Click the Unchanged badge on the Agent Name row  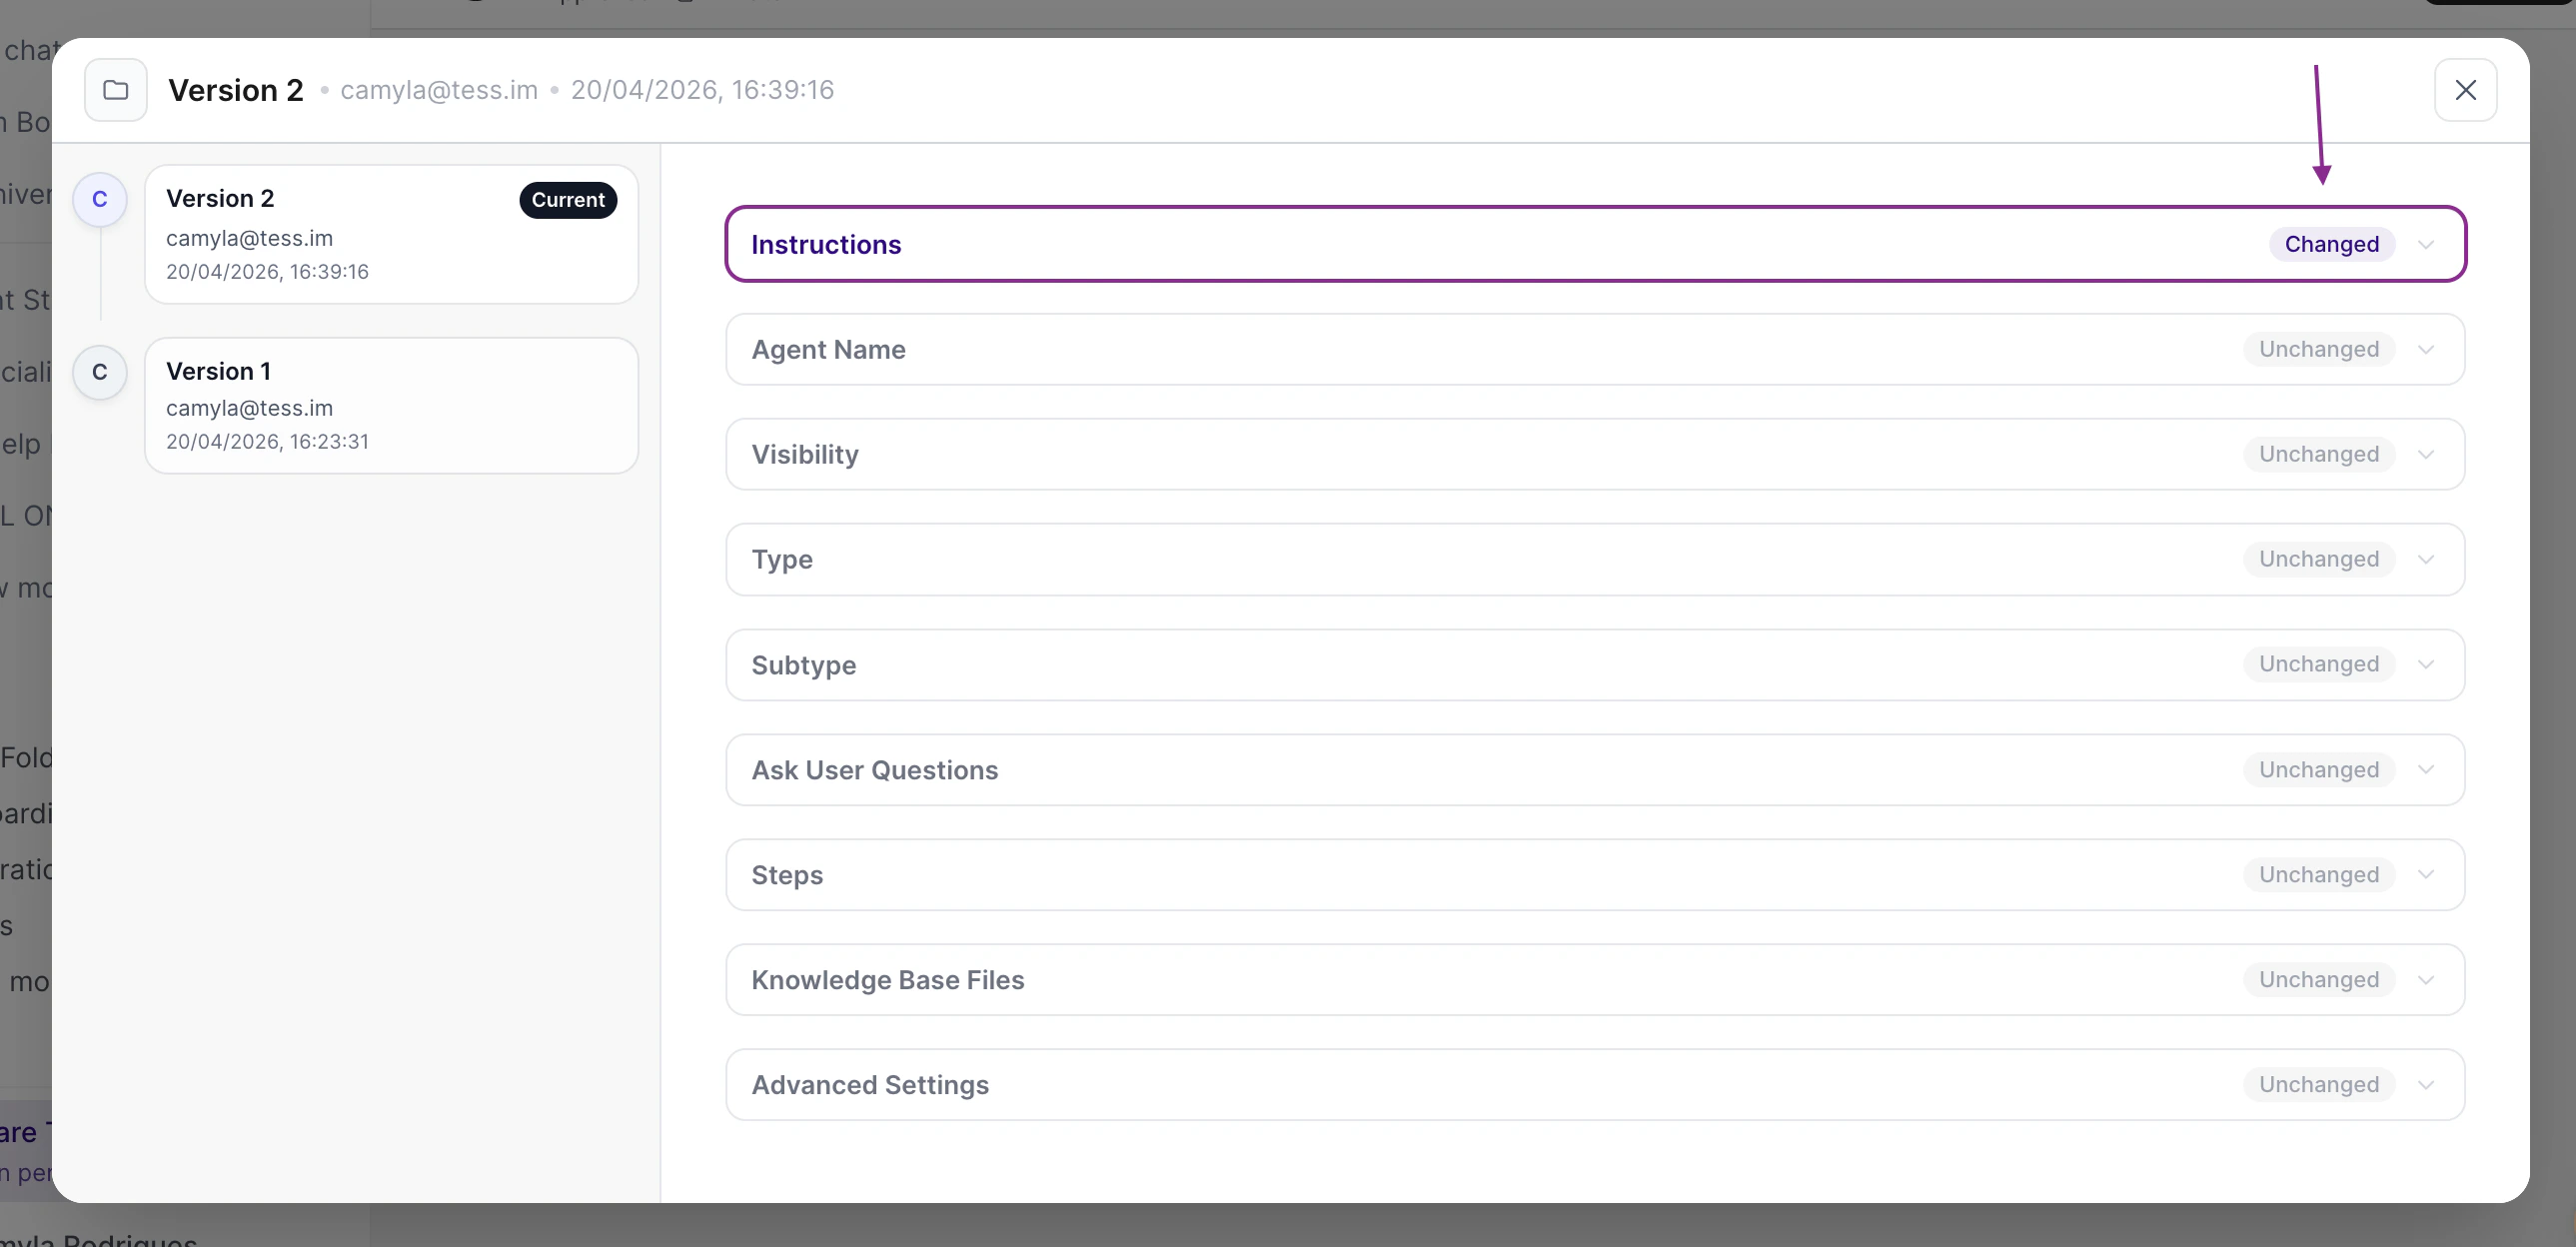2318,350
